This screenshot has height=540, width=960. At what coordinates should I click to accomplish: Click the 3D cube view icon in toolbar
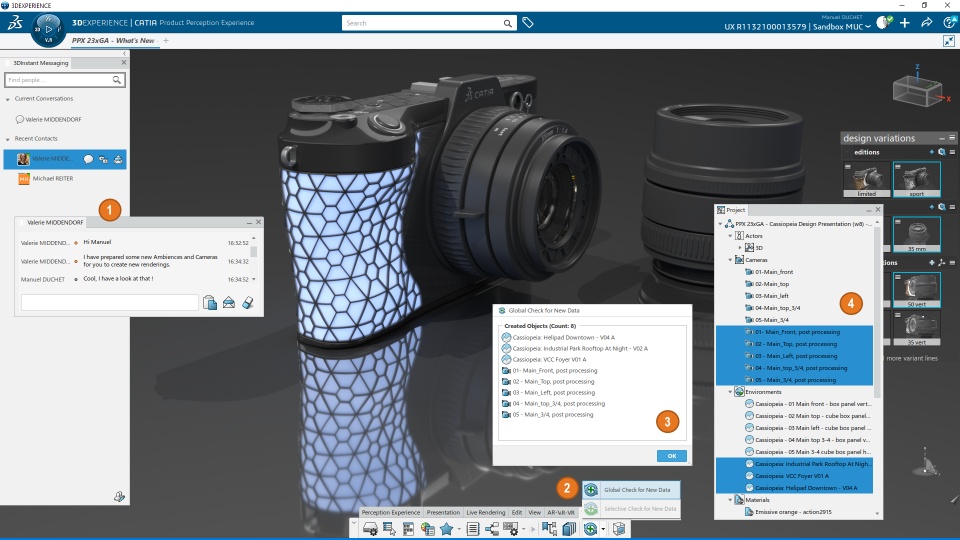[x=619, y=529]
